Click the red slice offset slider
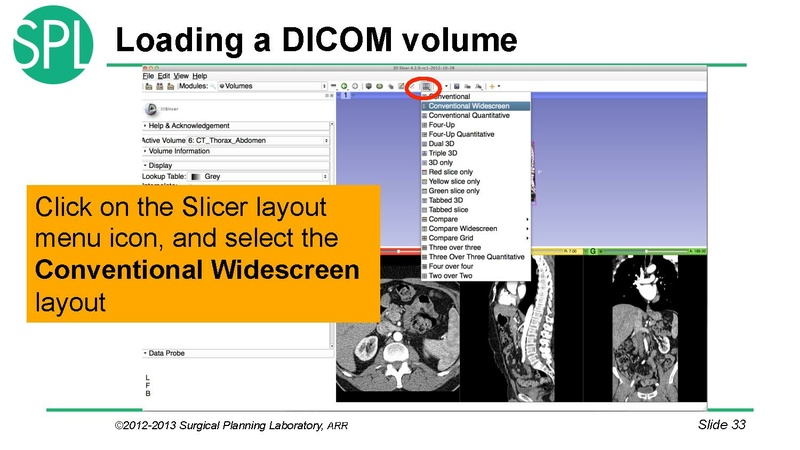The image size is (800, 450). (x=400, y=252)
